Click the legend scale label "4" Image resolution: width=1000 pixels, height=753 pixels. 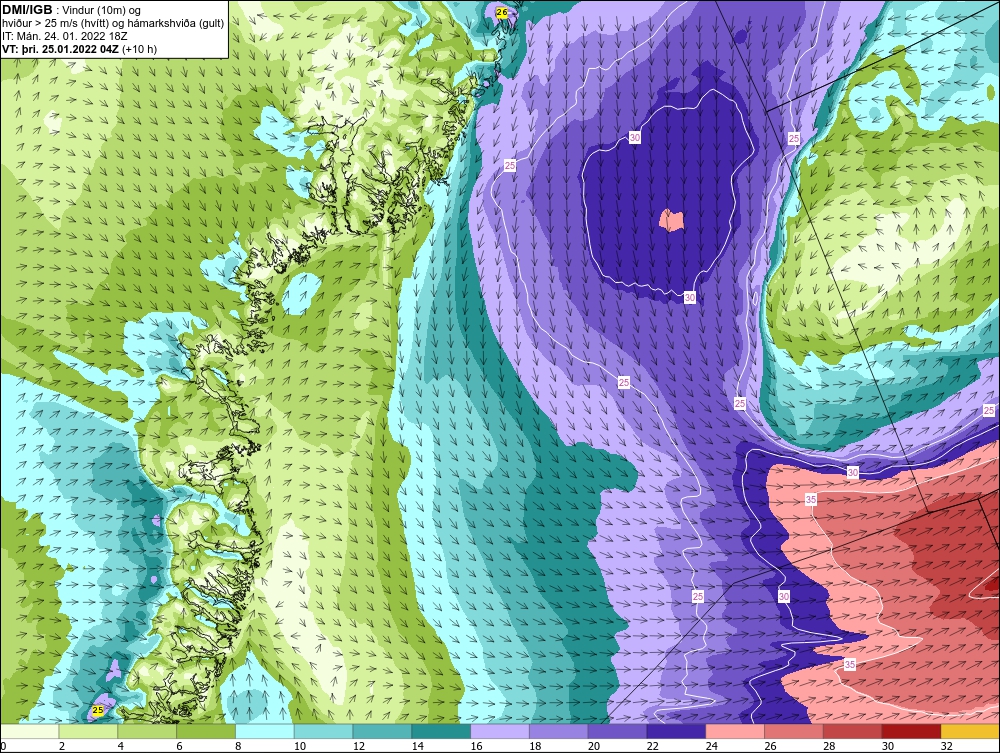[121, 746]
